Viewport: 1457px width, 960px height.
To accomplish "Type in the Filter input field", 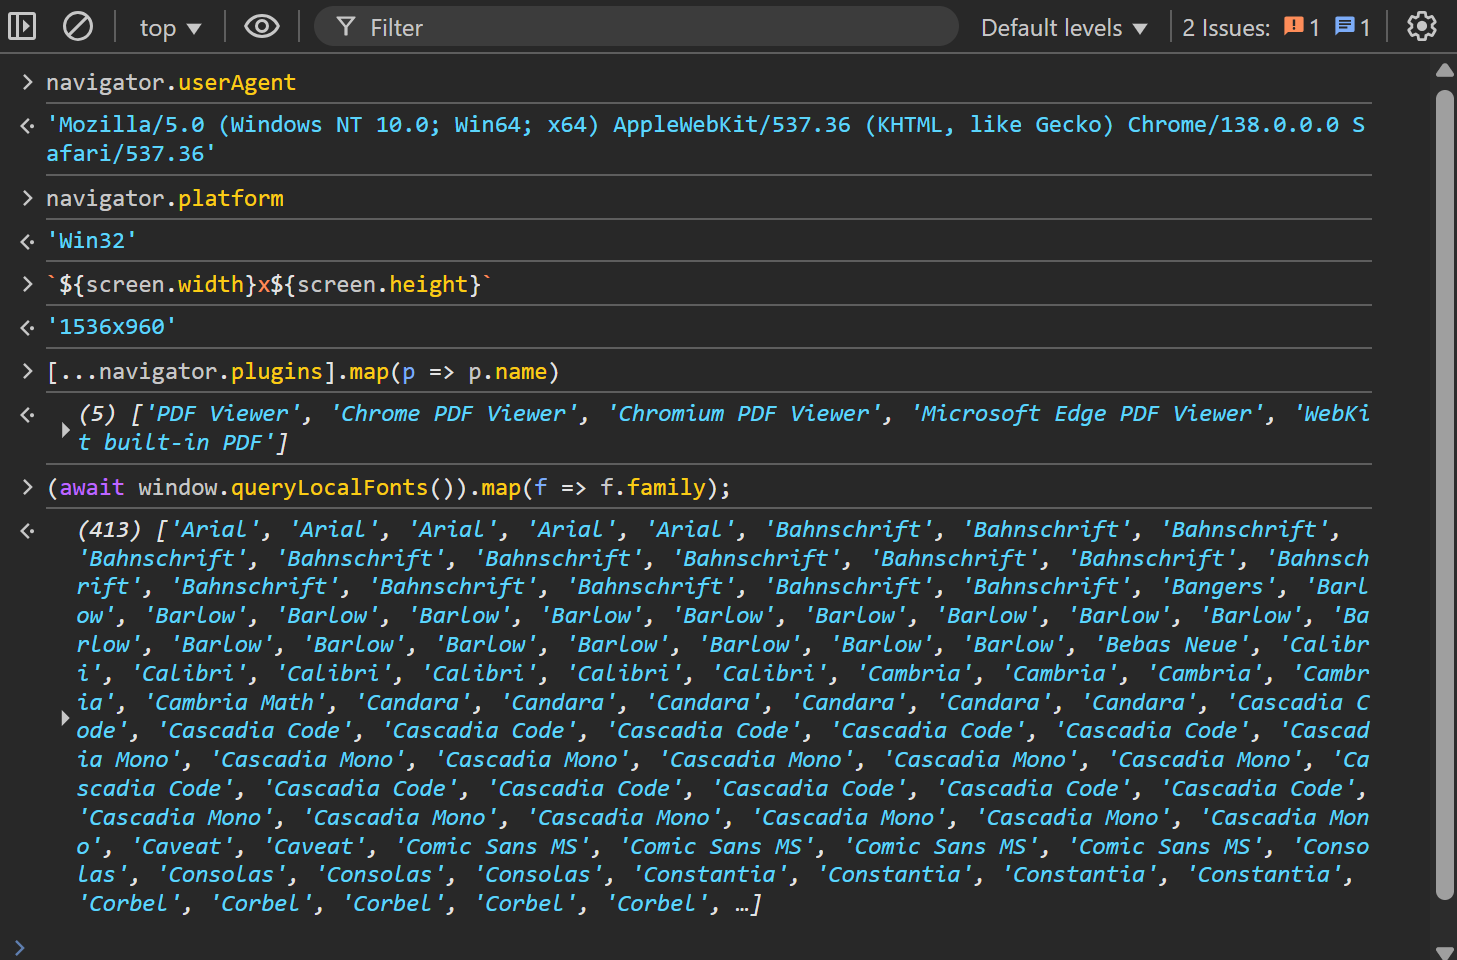I will pyautogui.click(x=650, y=28).
